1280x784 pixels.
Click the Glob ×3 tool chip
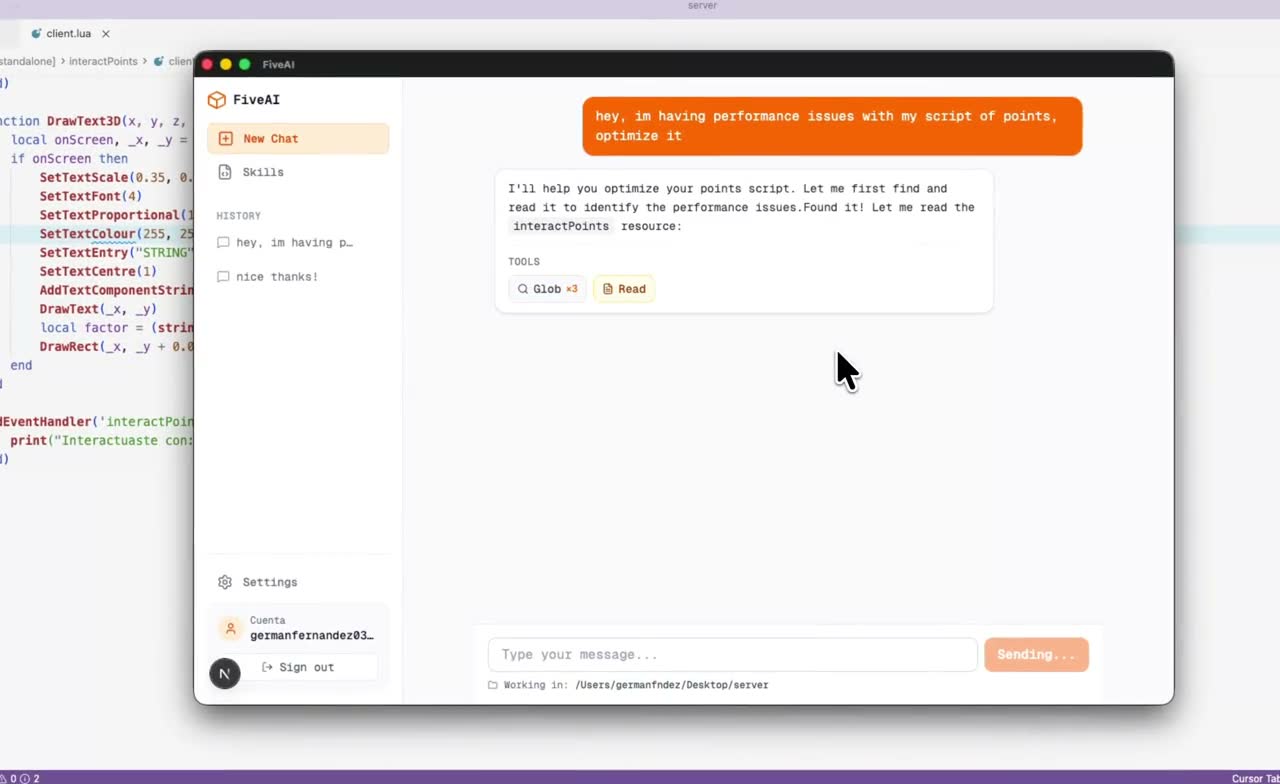[x=547, y=289]
